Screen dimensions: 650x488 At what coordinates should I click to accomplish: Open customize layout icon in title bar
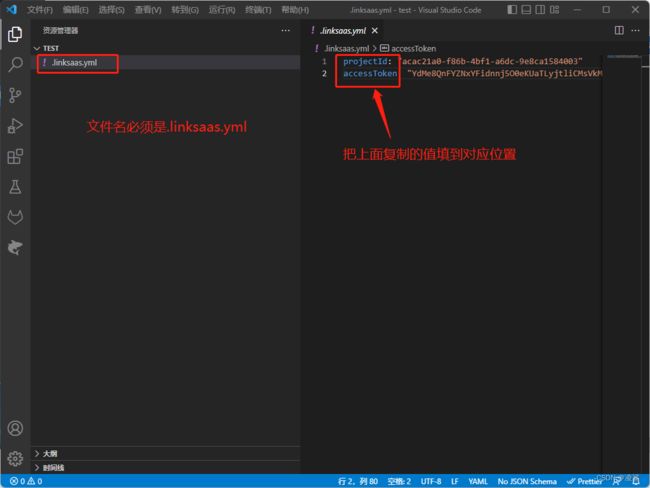554,9
